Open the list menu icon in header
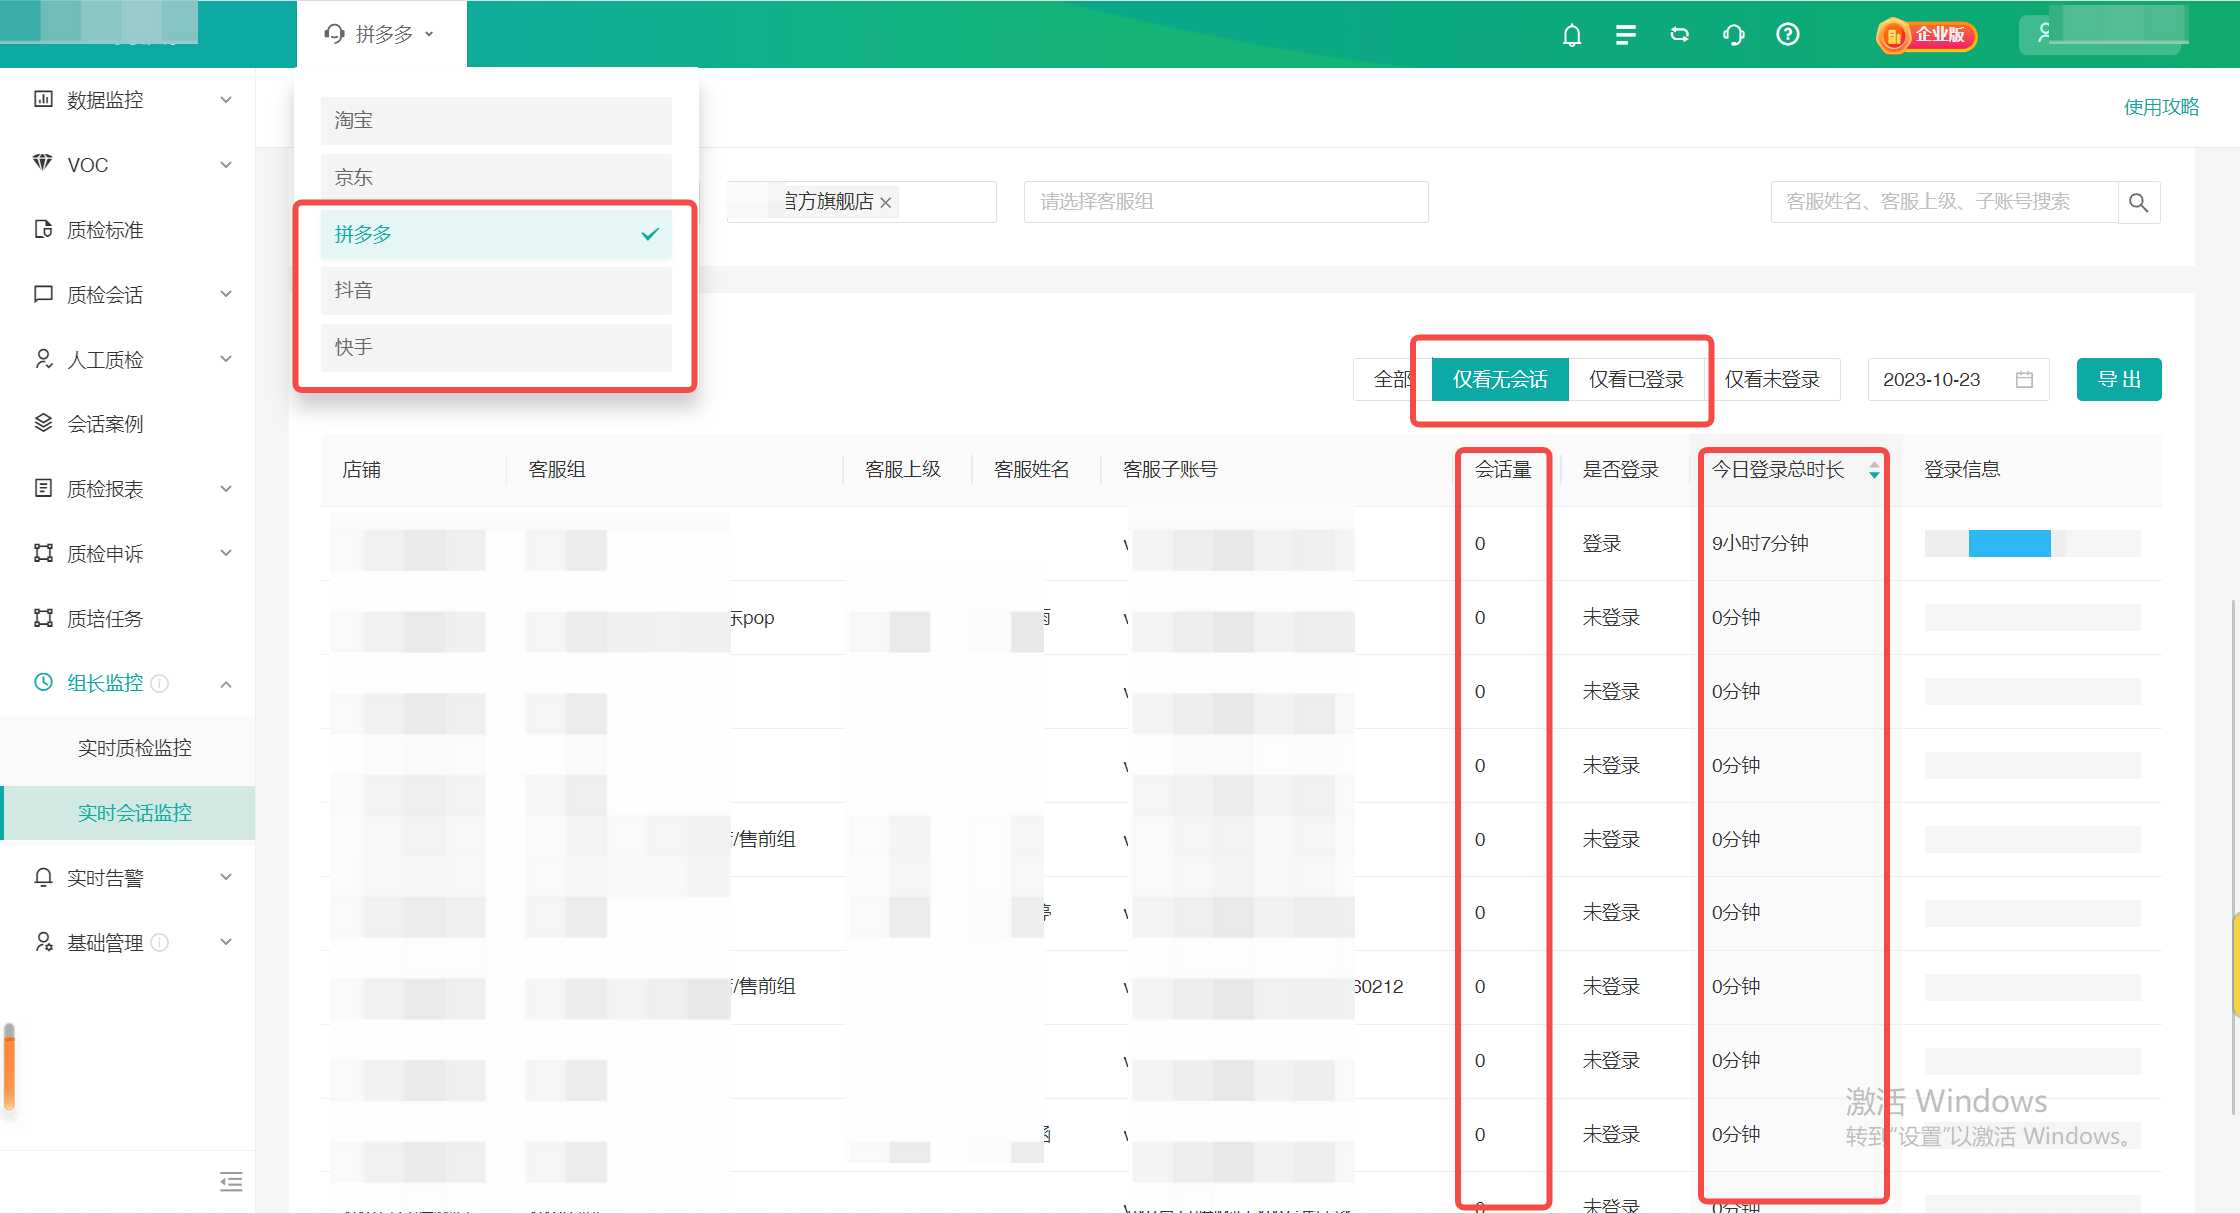 coord(1626,35)
